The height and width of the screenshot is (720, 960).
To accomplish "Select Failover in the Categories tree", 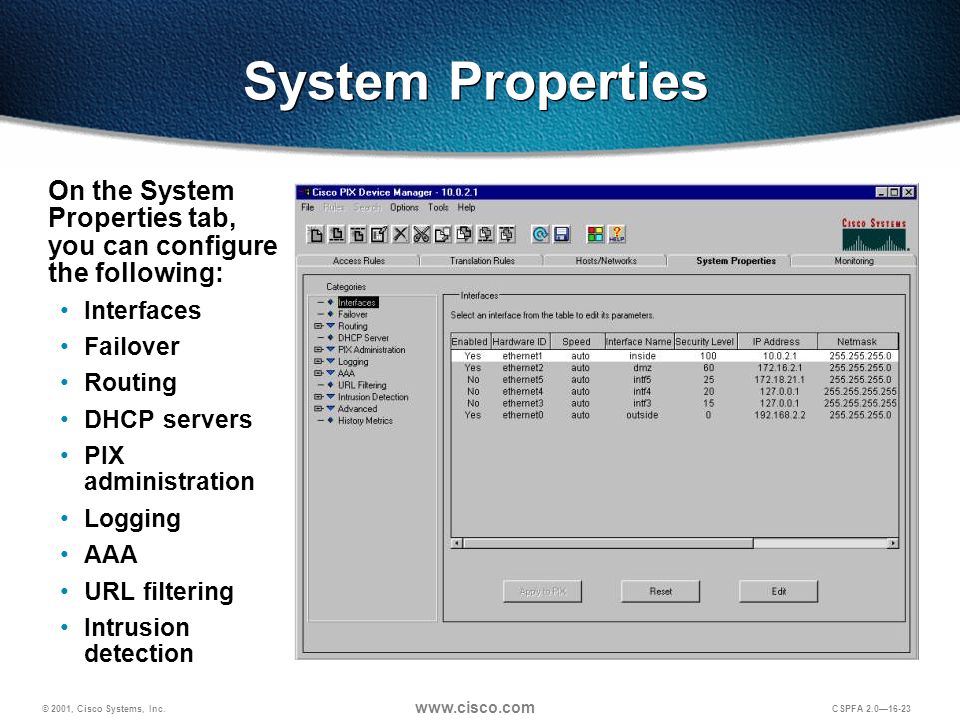I will point(353,314).
